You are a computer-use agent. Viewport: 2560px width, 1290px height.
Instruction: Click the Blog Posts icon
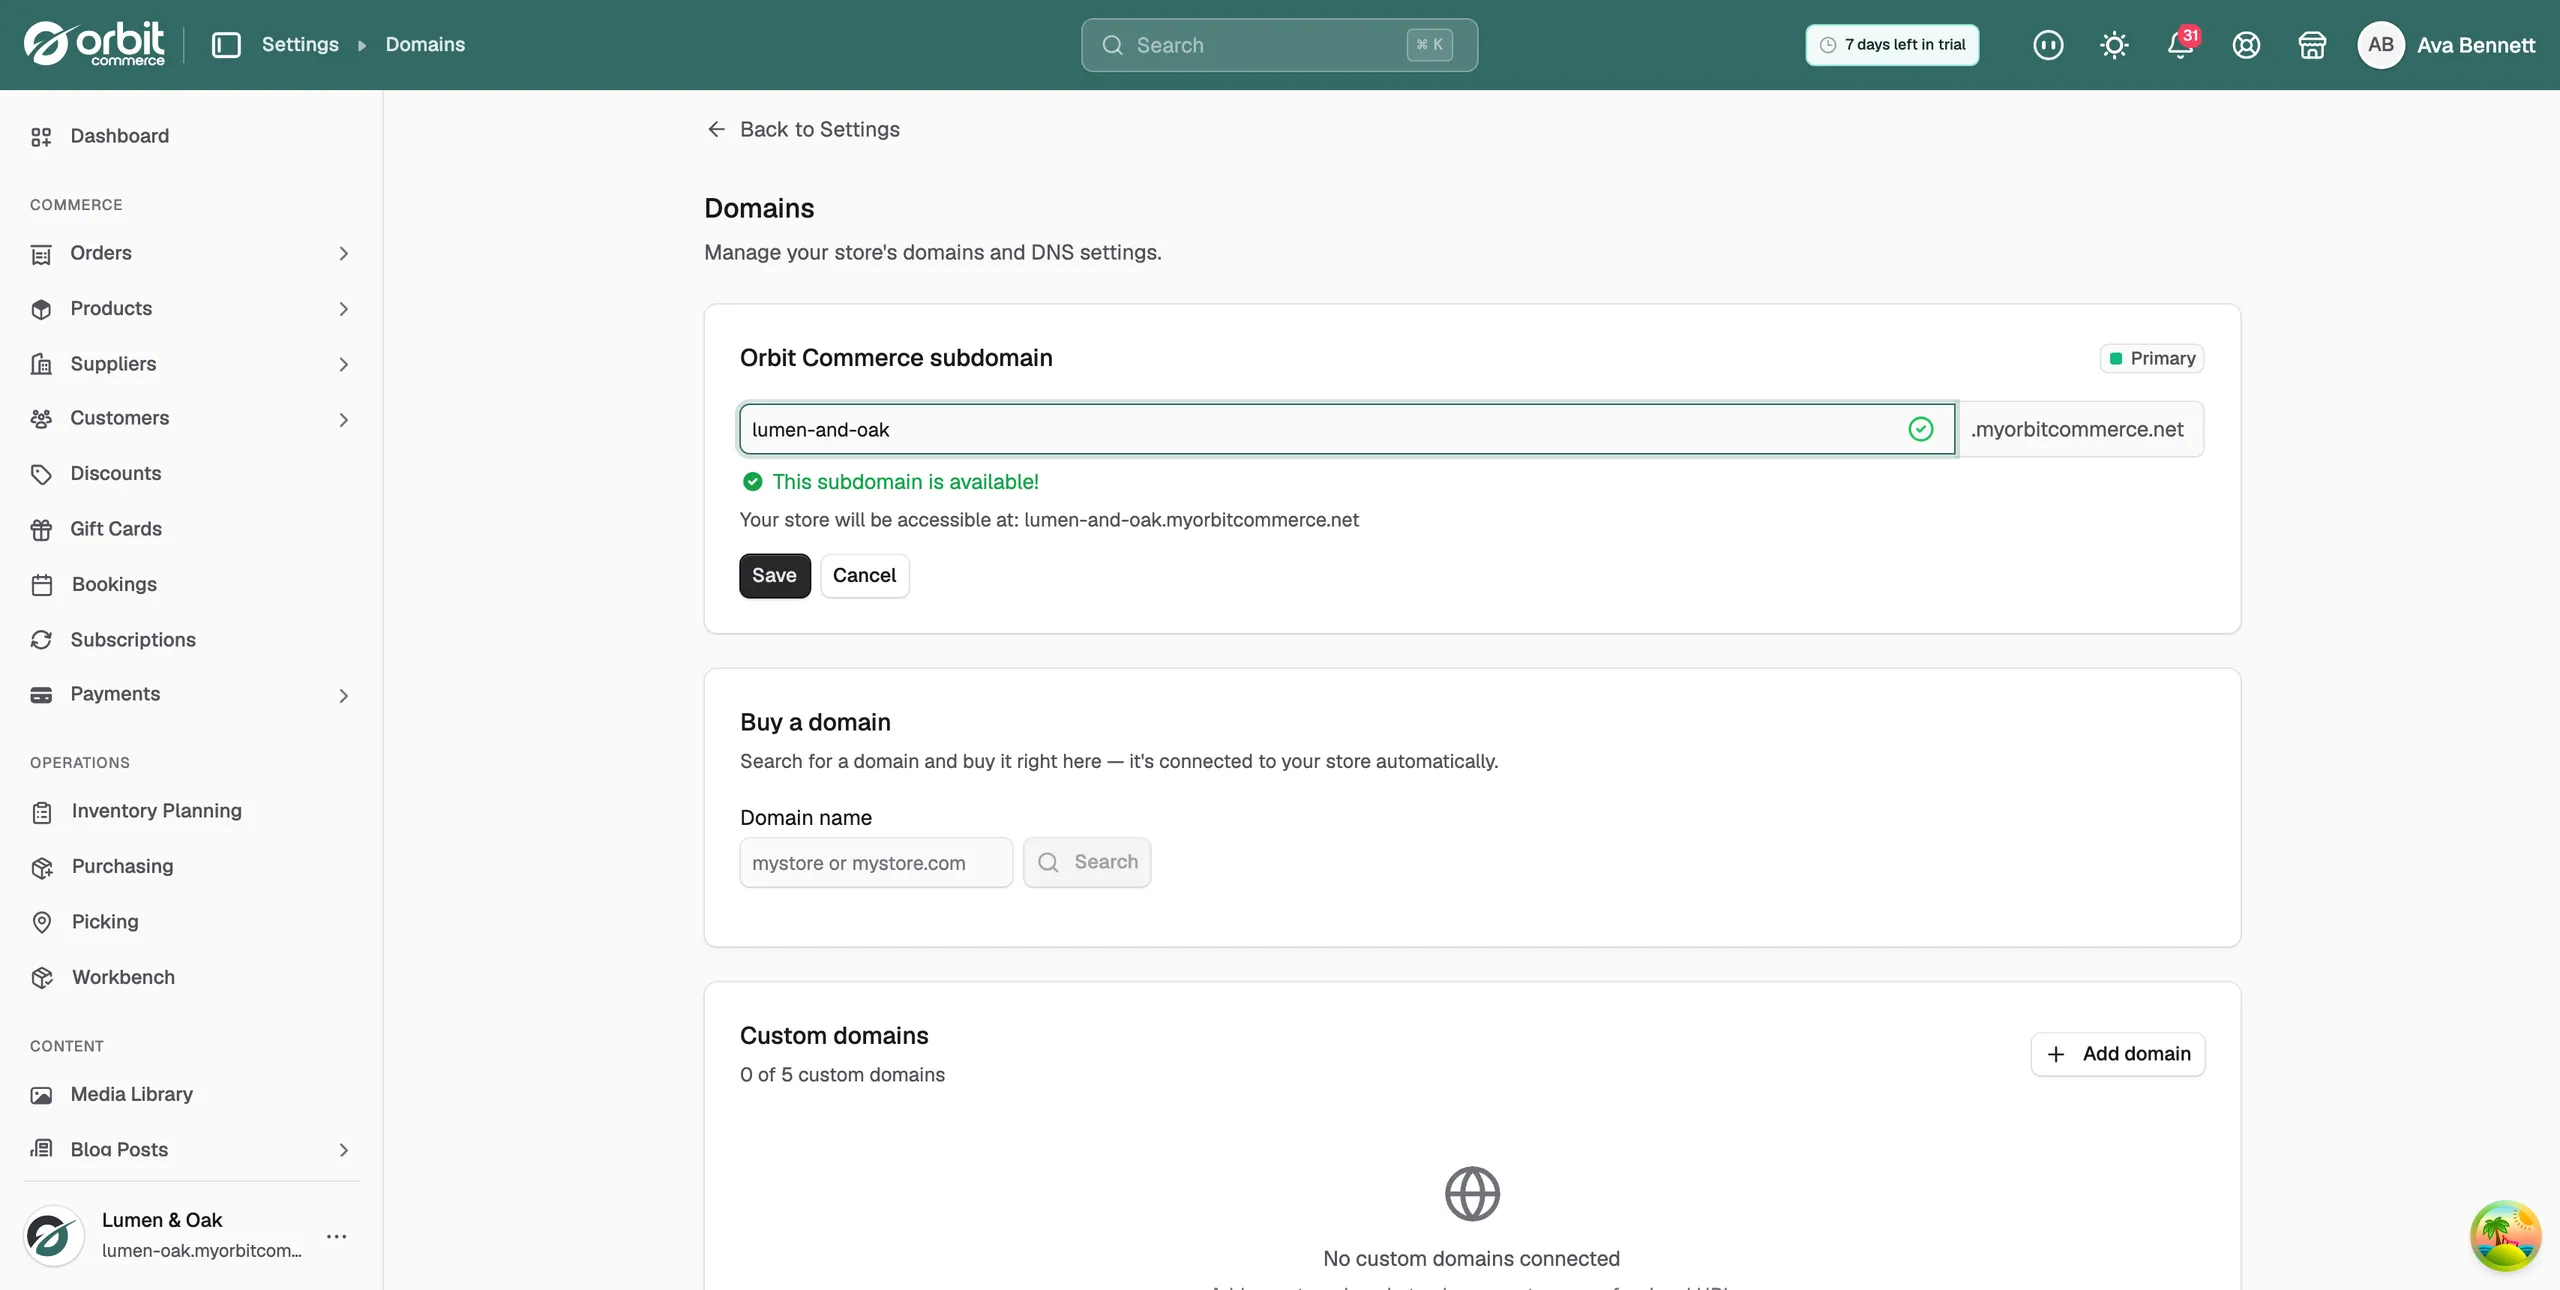(x=41, y=1149)
